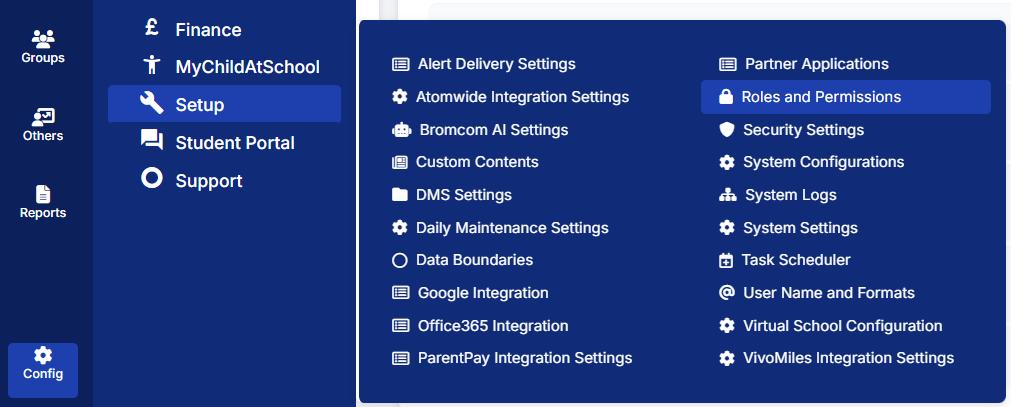
Task: Go to Google Integration settings
Action: (x=483, y=293)
